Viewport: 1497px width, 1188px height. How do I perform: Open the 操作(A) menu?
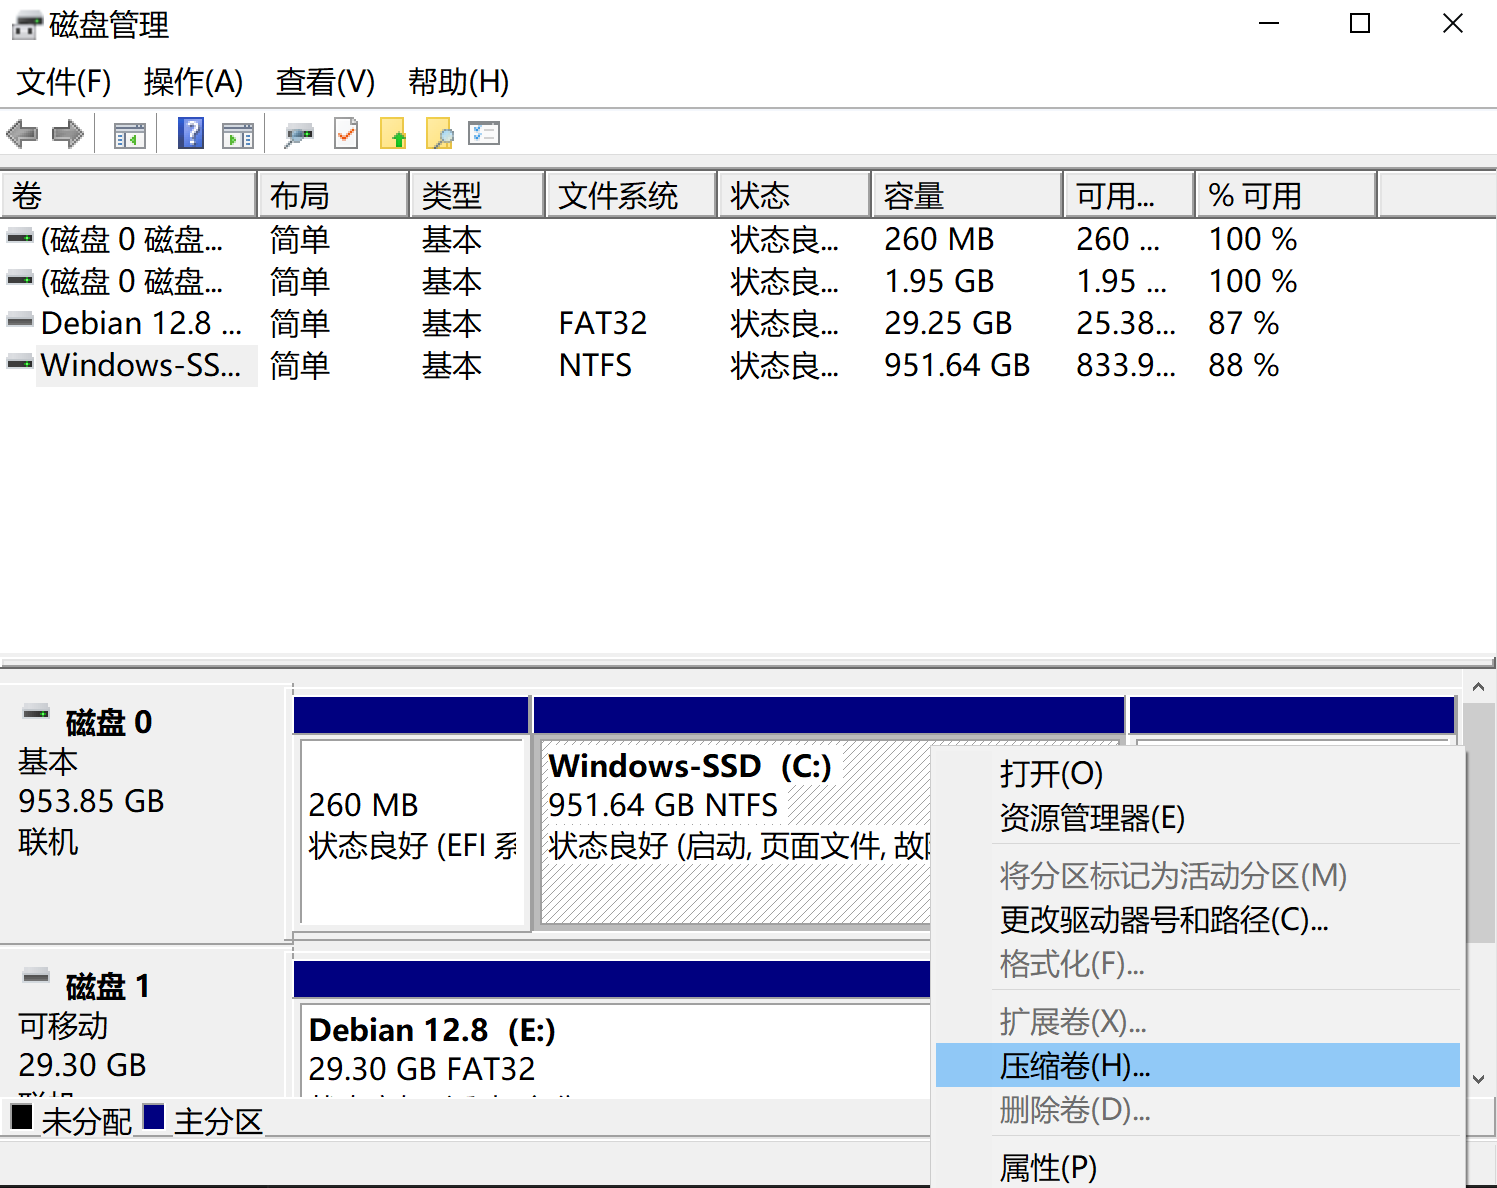tap(193, 82)
